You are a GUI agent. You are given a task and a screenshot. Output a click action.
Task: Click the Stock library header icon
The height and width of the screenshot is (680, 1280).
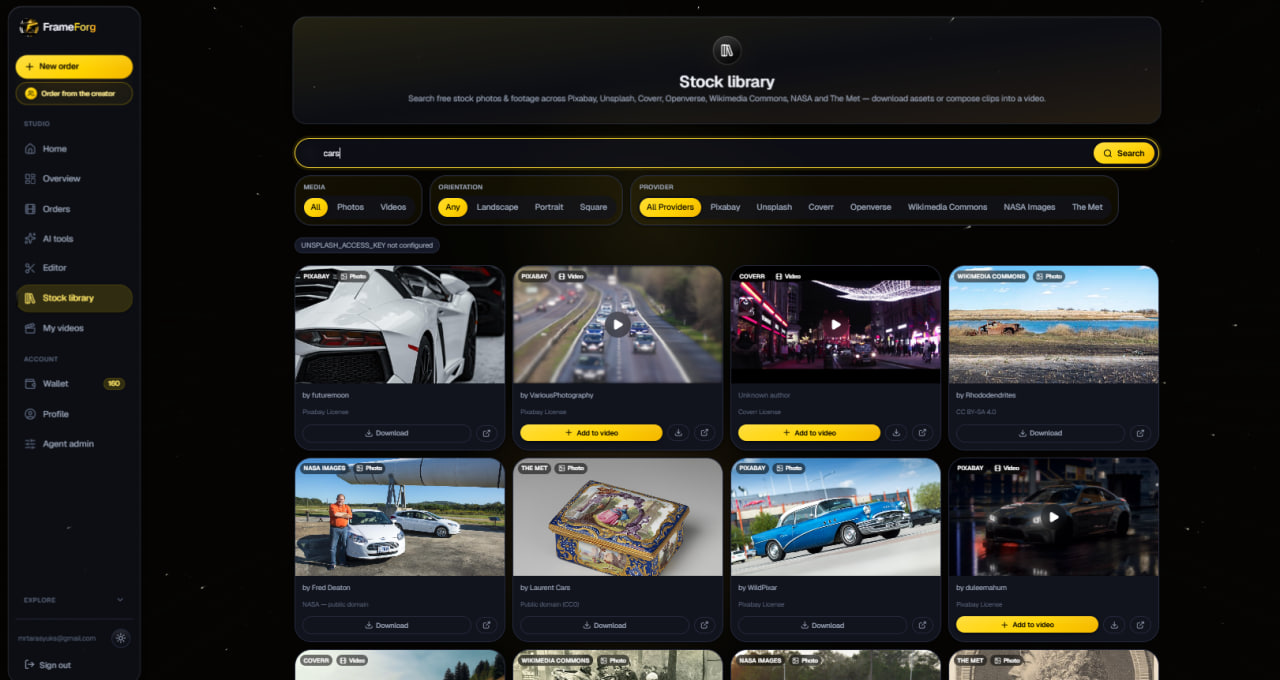[x=727, y=51]
